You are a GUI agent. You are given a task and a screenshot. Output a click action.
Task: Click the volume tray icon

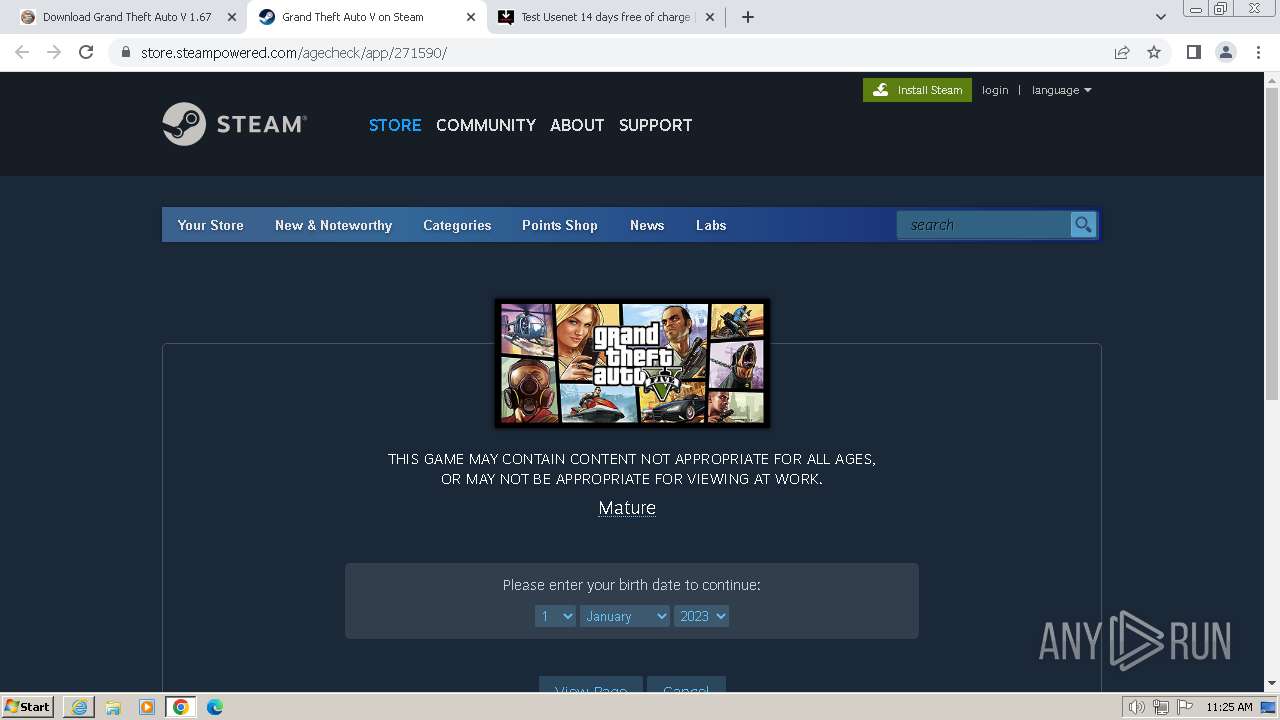click(x=1137, y=707)
